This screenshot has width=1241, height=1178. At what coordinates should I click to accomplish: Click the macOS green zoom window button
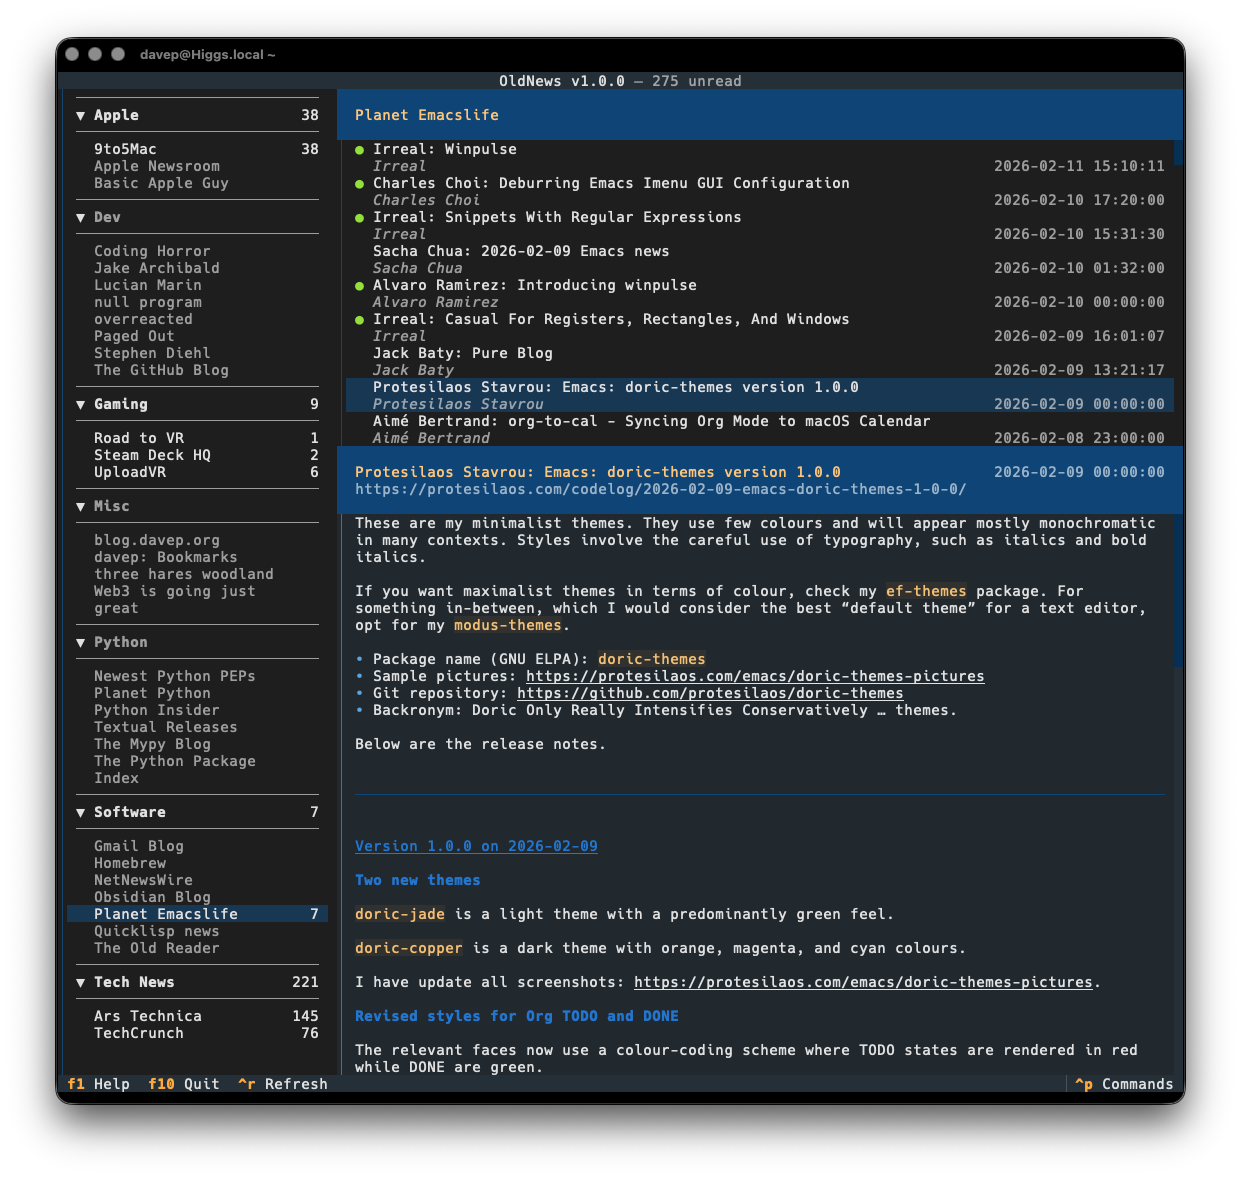click(x=118, y=54)
